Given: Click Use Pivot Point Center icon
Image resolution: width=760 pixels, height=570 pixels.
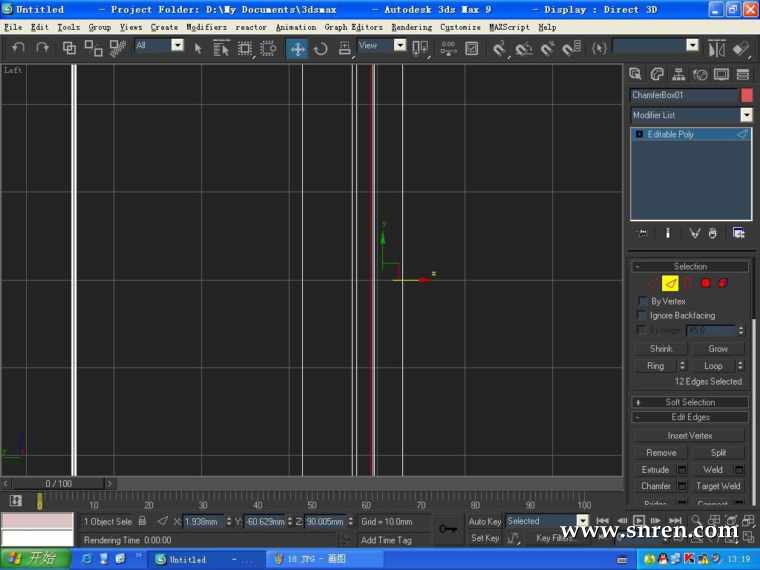Looking at the screenshot, I should click(x=420, y=48).
